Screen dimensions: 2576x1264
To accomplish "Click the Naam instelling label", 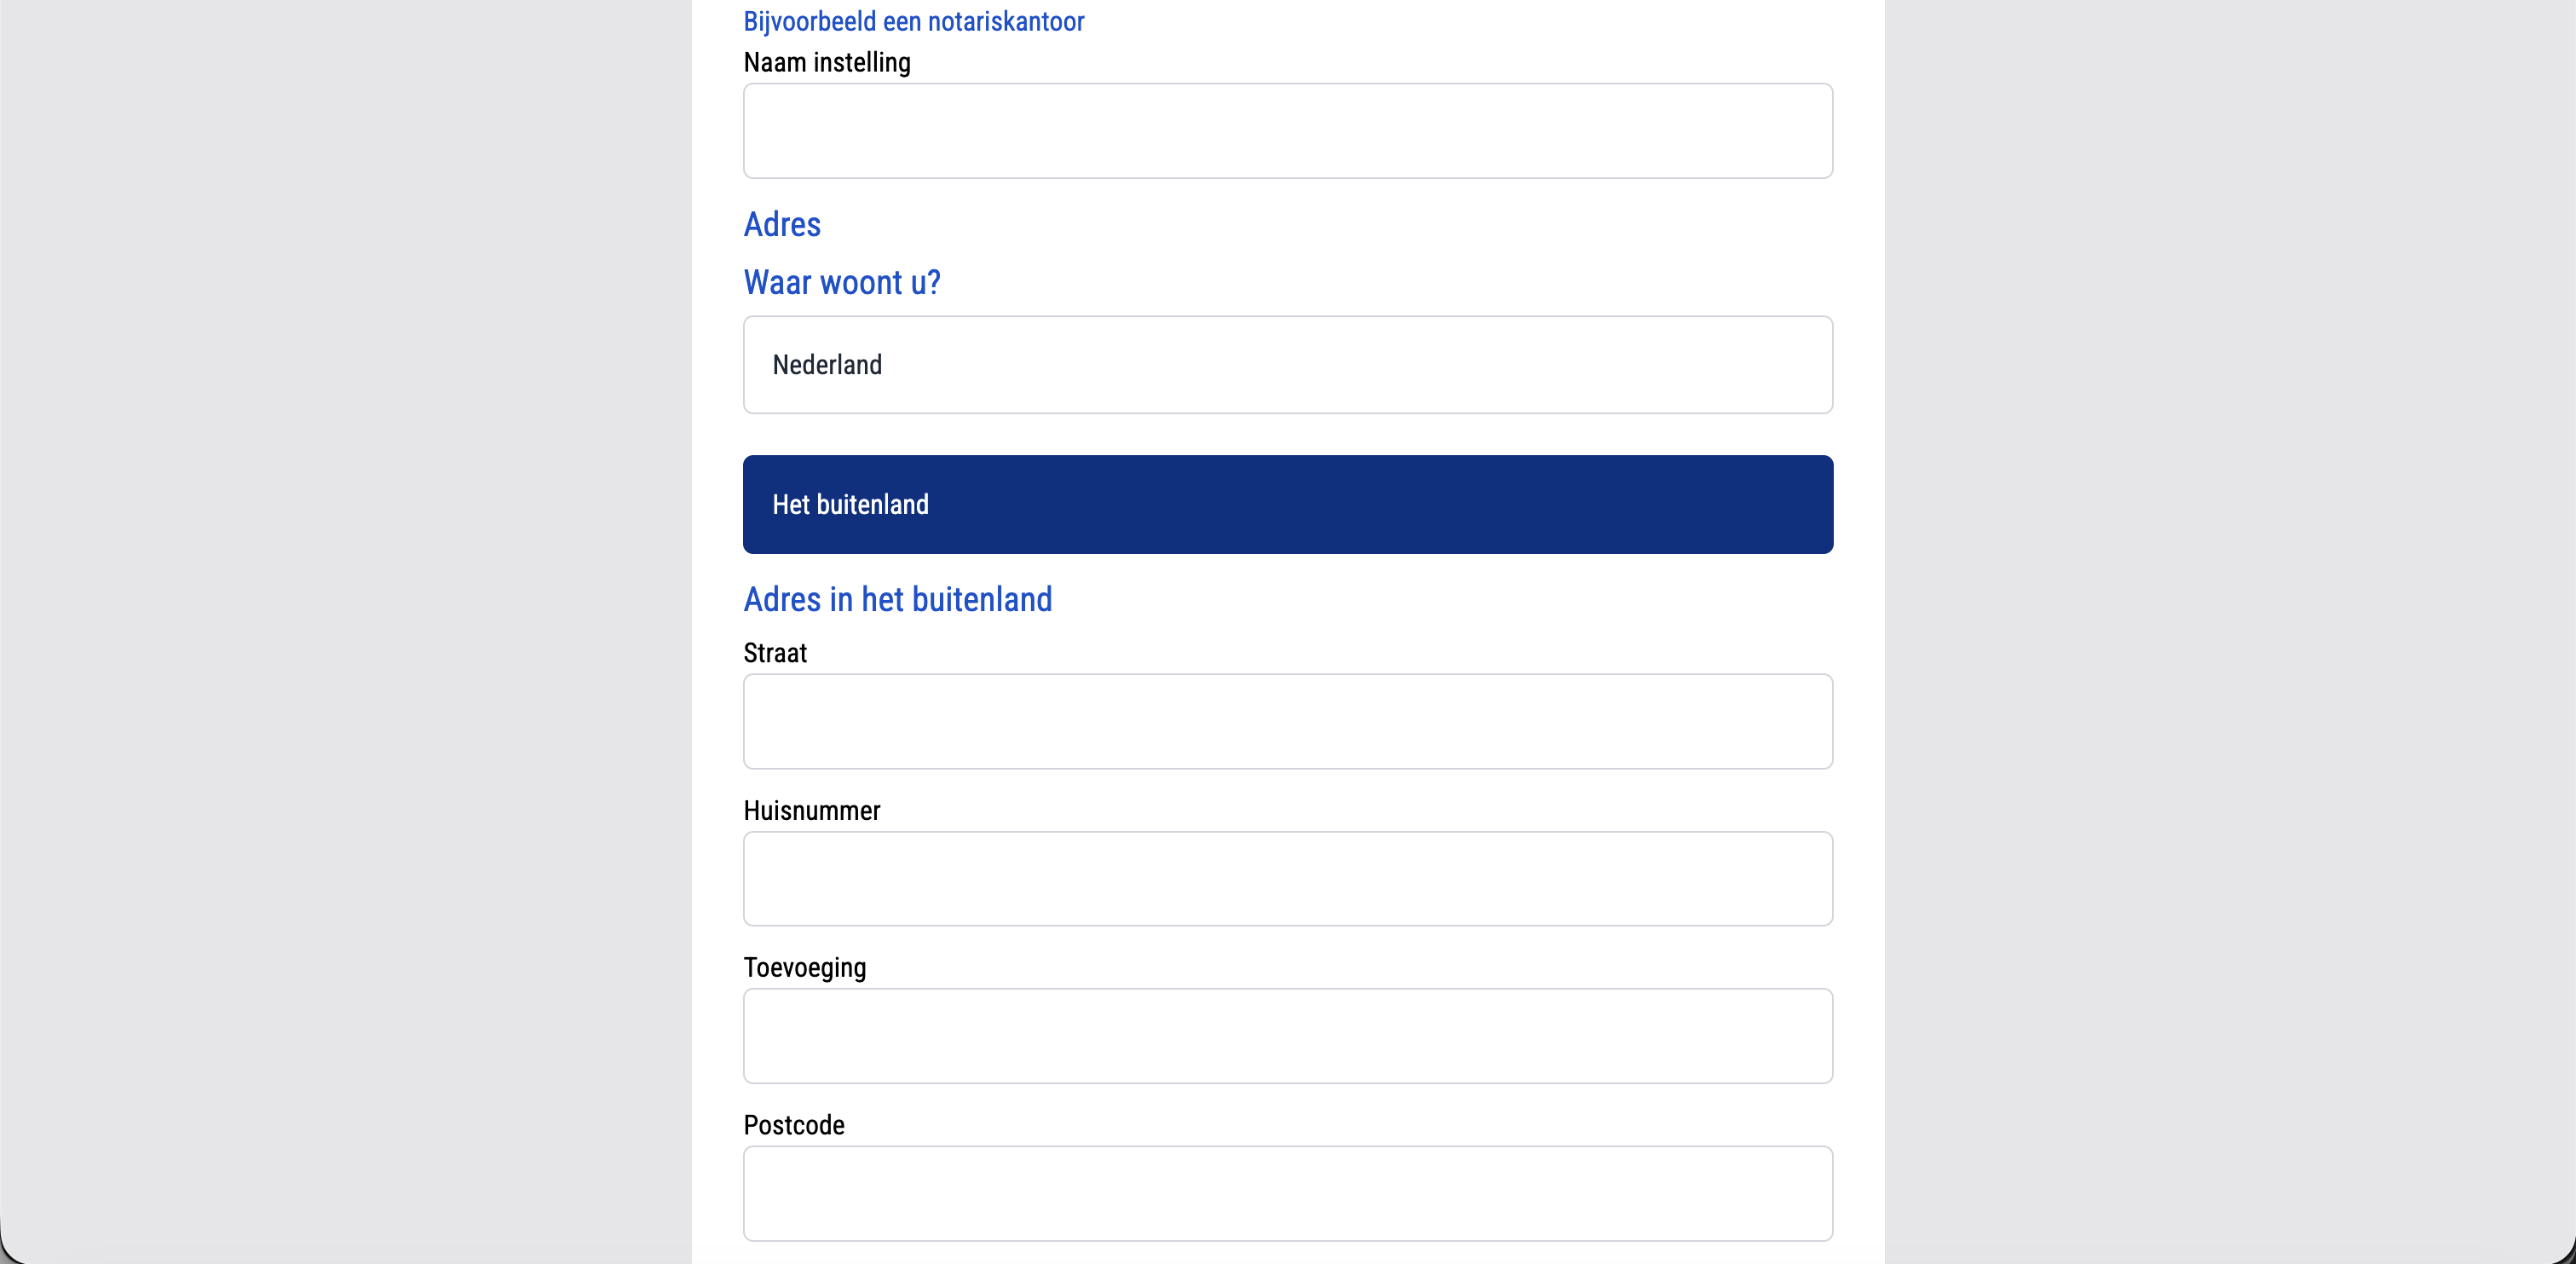I will tap(827, 63).
